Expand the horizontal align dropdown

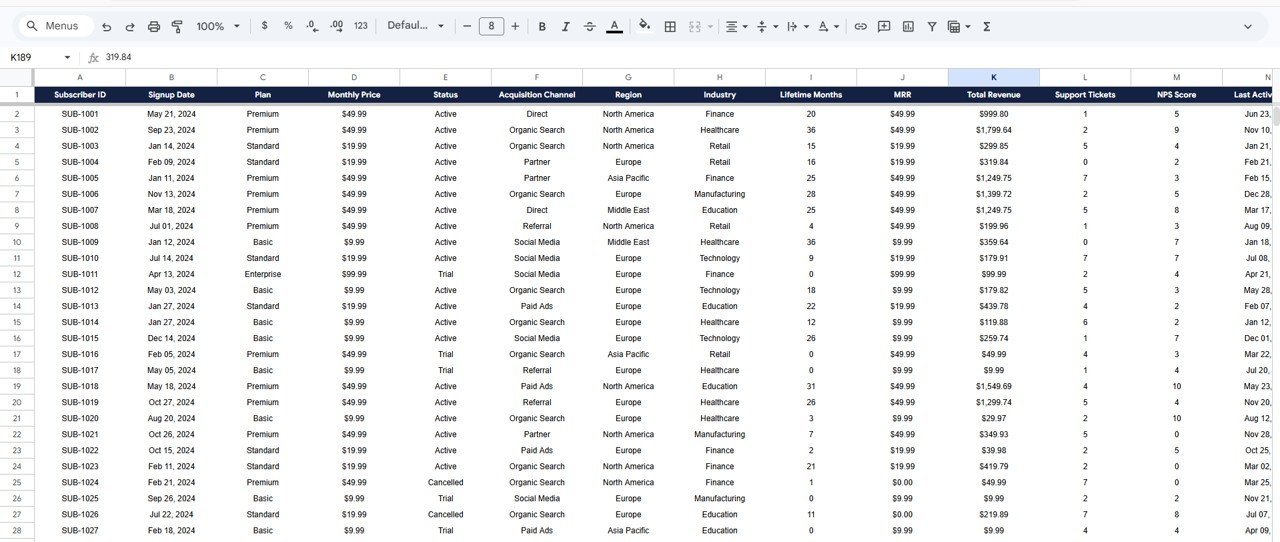click(x=736, y=26)
